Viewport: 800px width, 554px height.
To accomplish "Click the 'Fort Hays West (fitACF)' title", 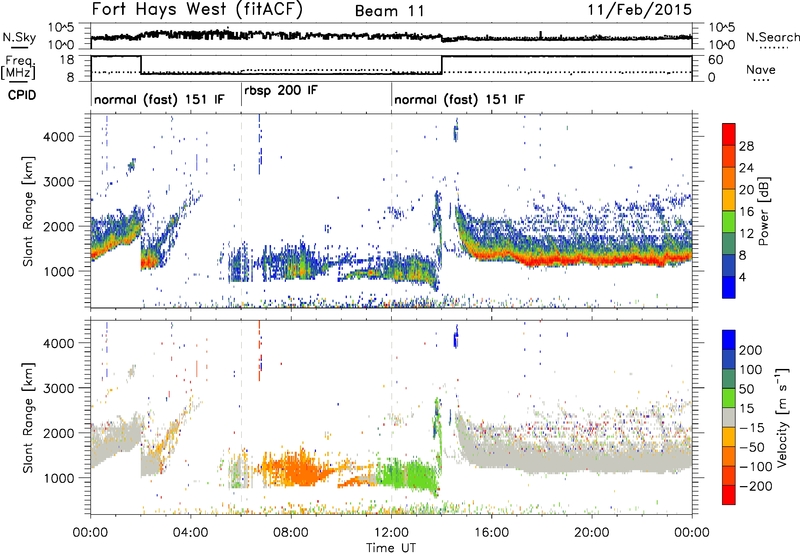I will (x=197, y=10).
